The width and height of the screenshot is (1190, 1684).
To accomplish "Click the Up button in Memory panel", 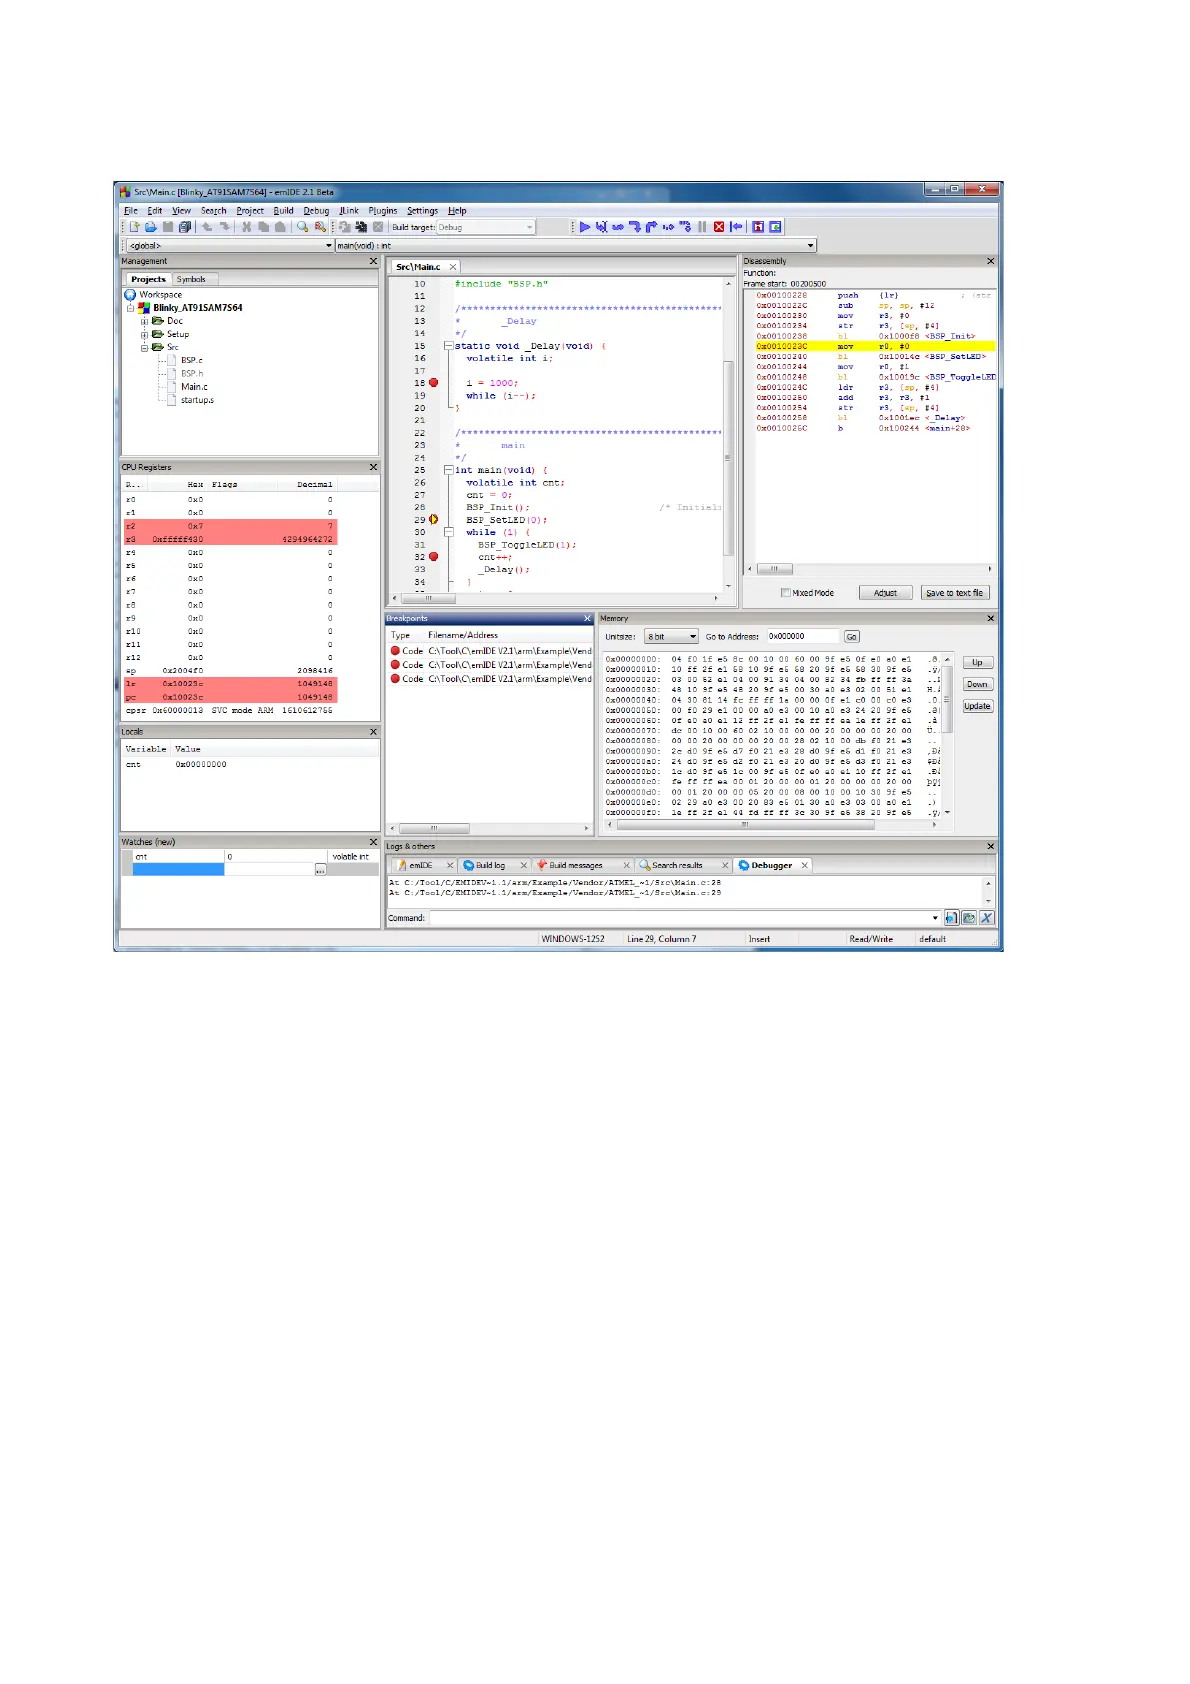I will [977, 663].
